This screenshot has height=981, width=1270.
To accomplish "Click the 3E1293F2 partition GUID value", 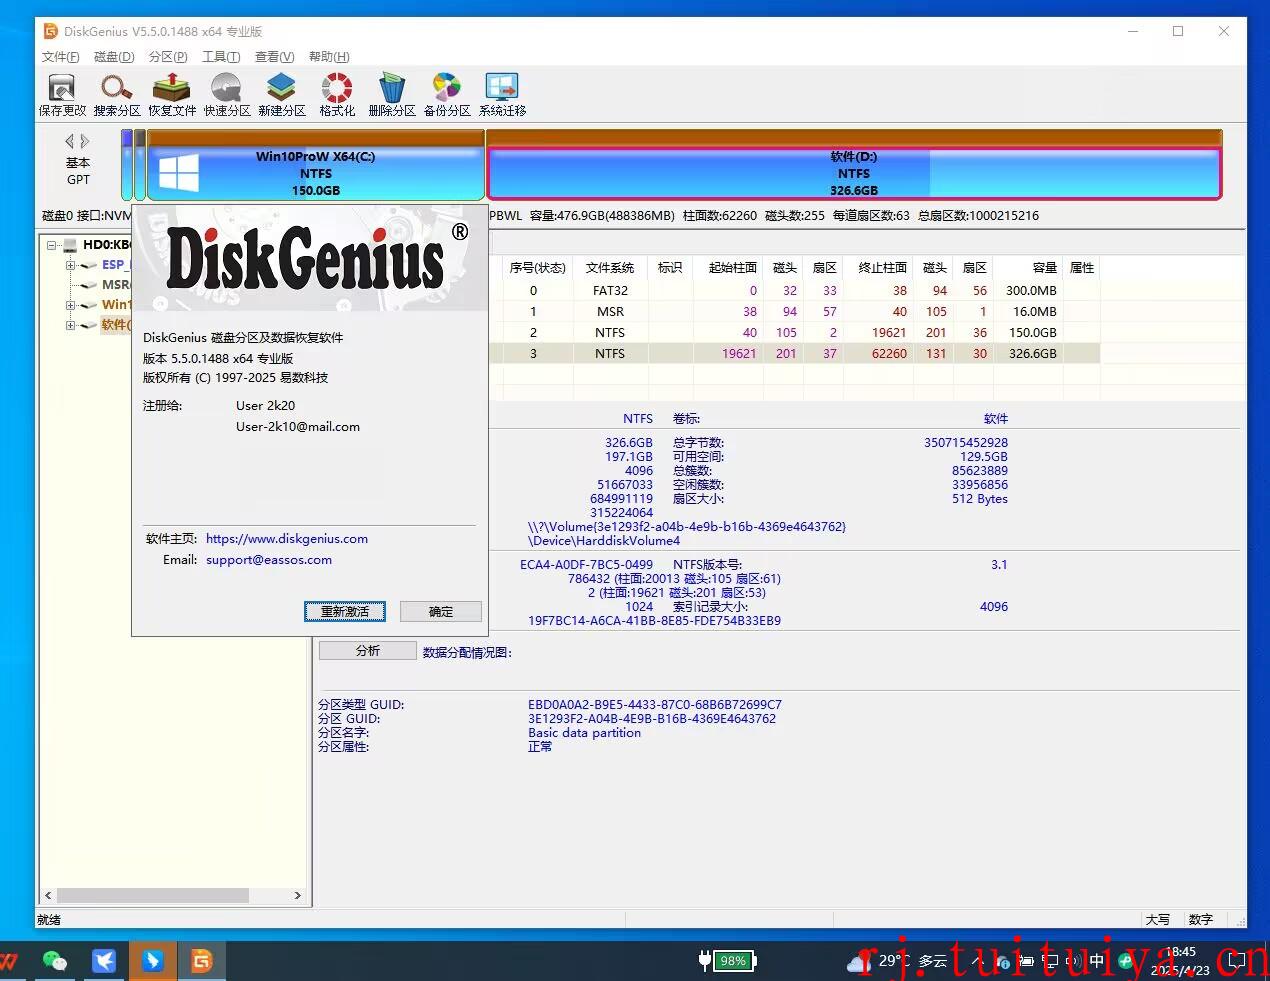I will (x=652, y=719).
